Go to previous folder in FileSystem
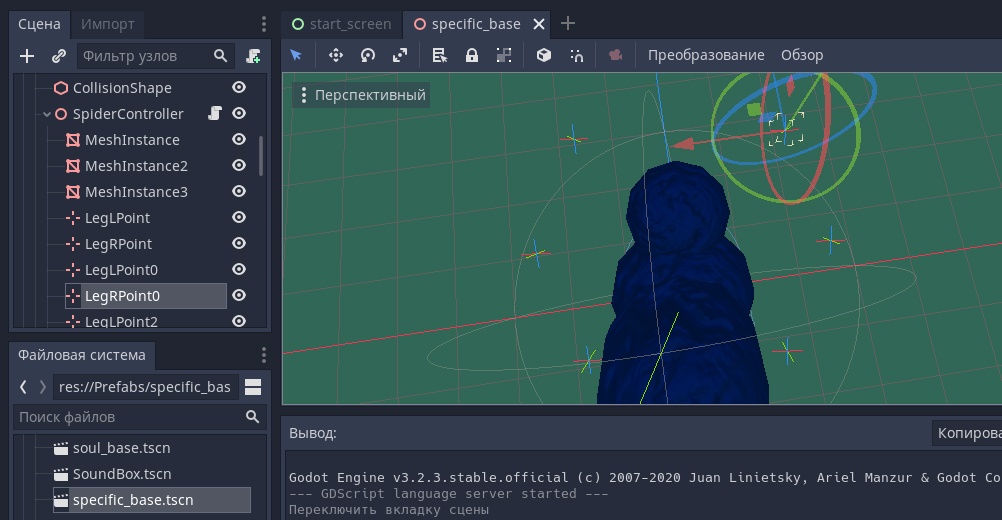 click(x=23, y=386)
